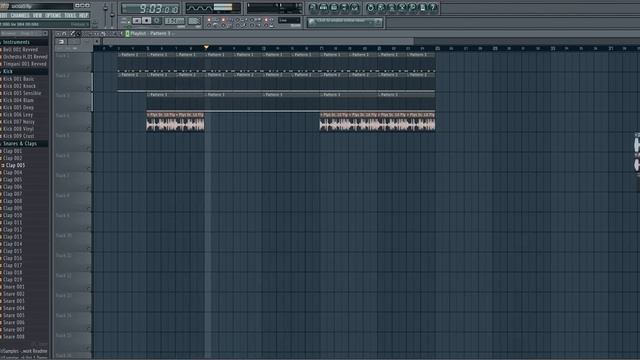Open the CHANNELS menu
This screenshot has width=640, height=360.
[x=20, y=16]
